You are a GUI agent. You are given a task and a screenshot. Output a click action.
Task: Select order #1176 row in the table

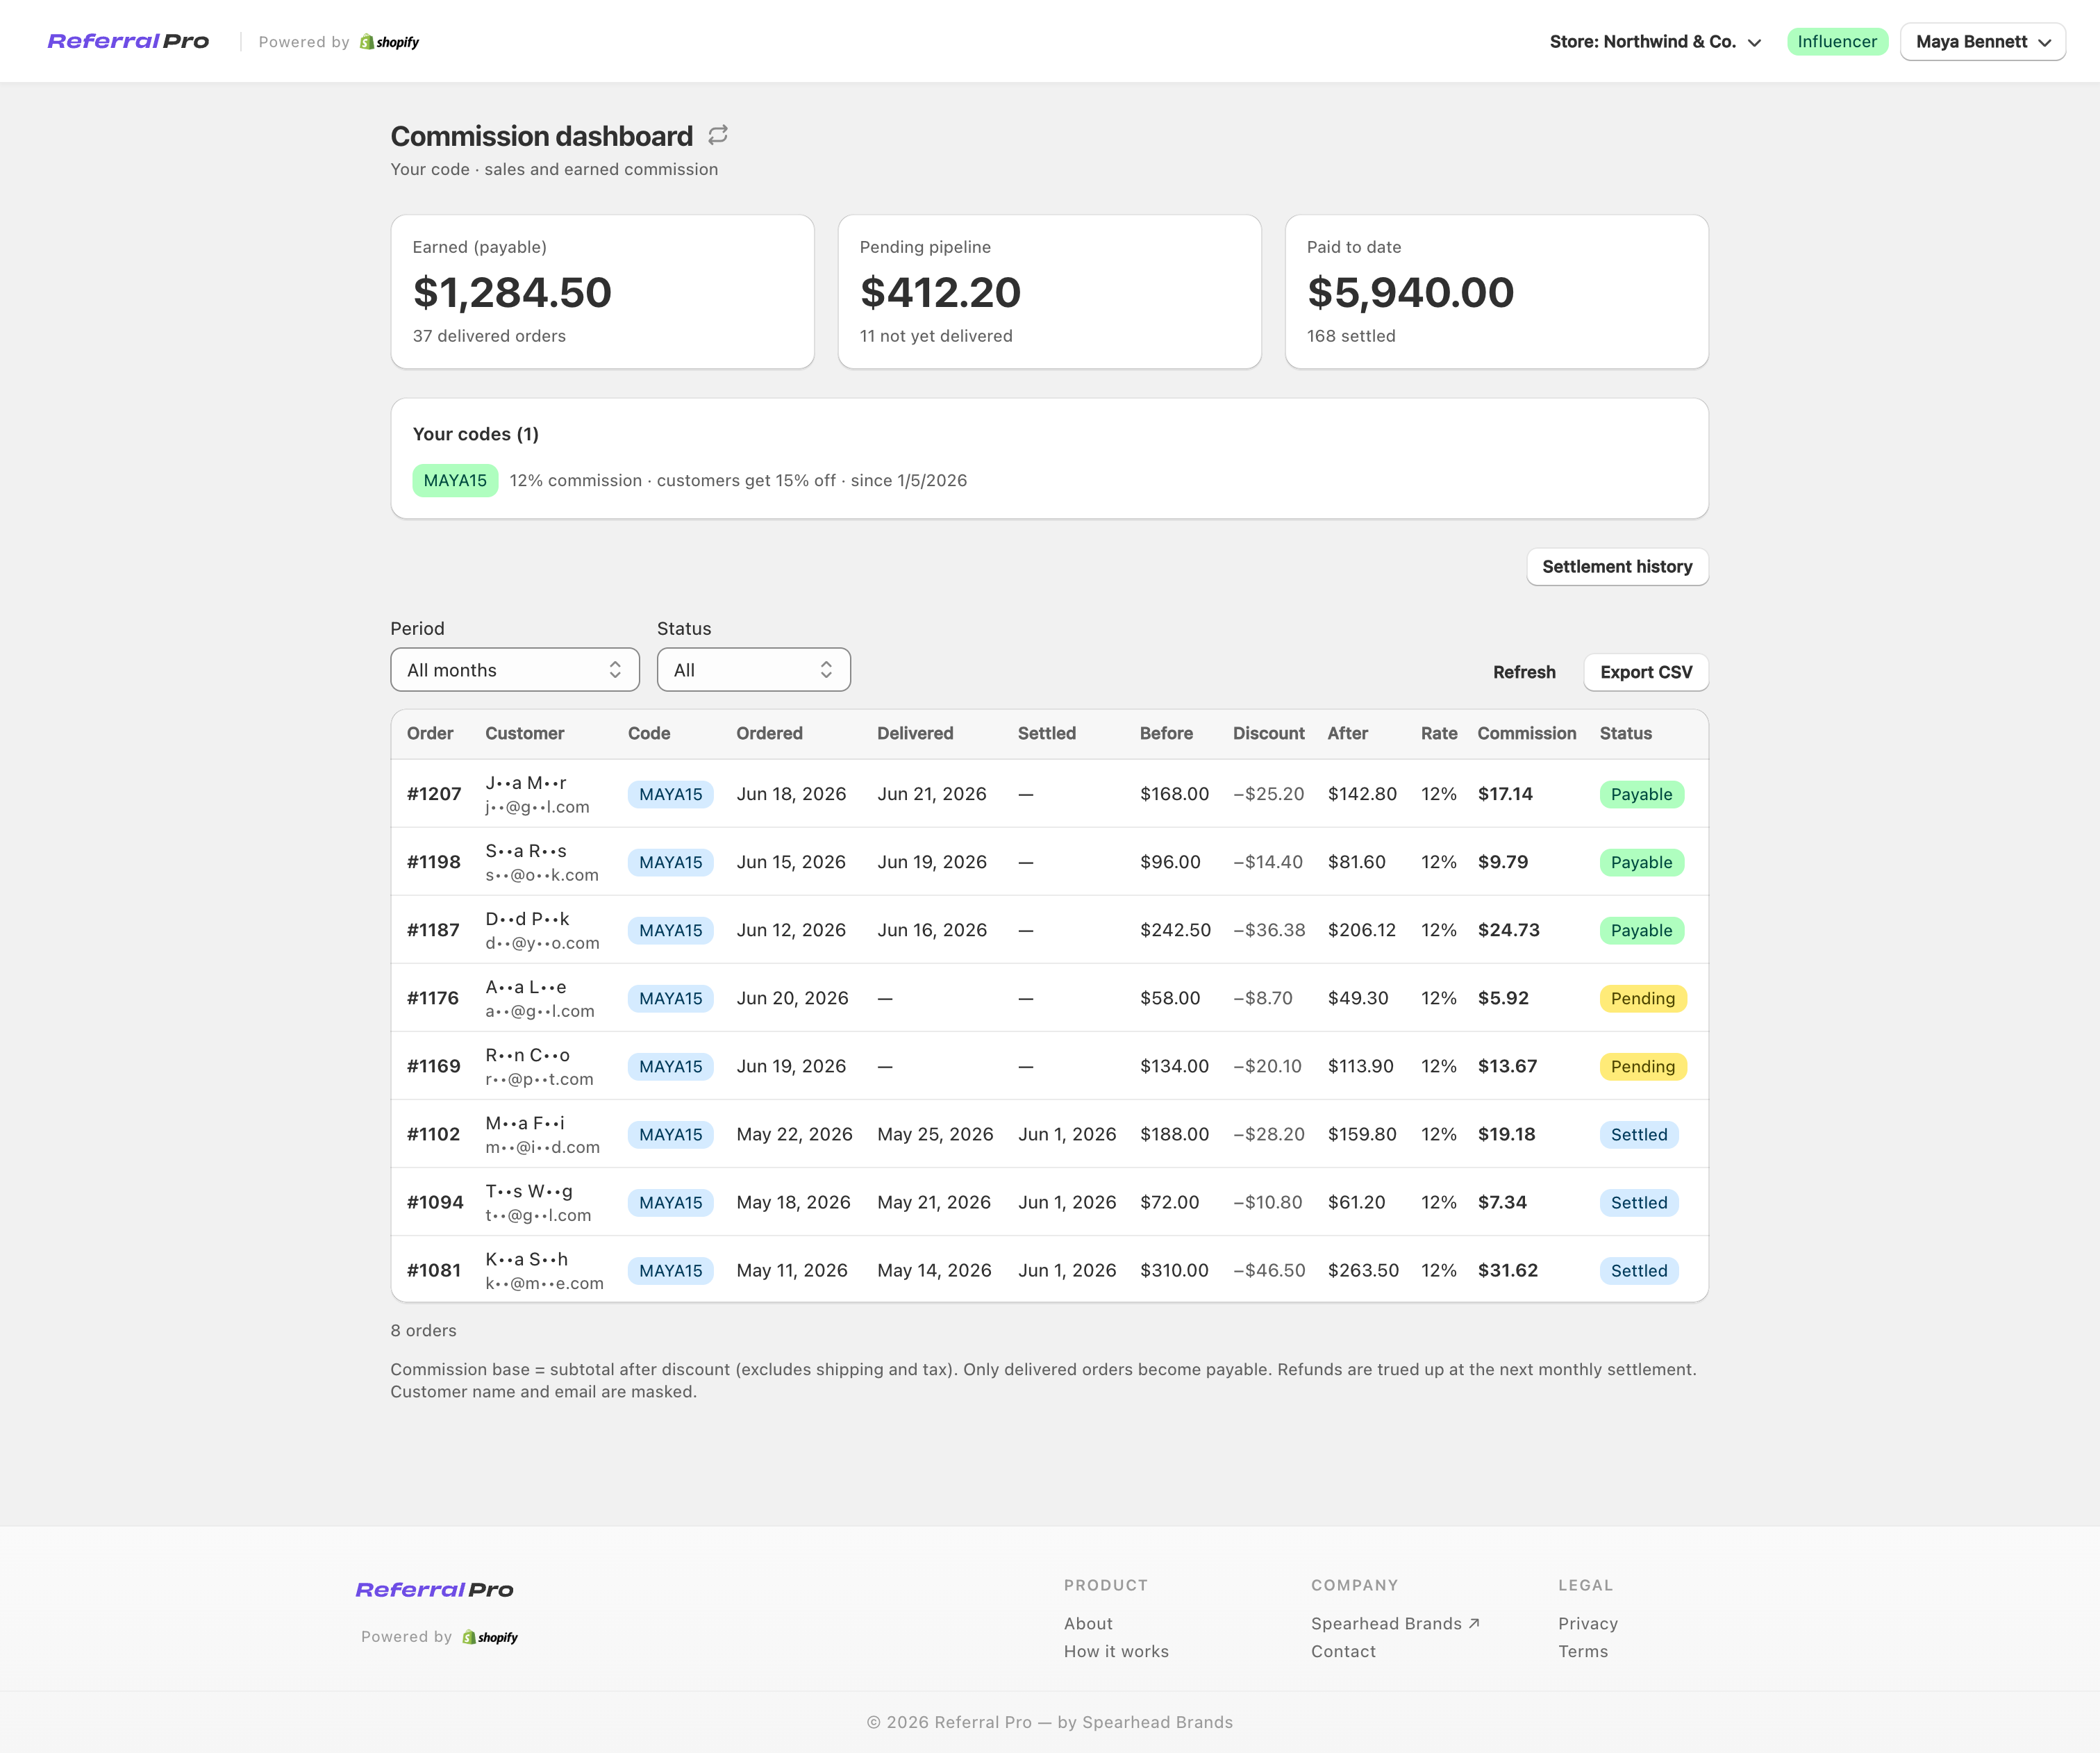[x=1049, y=998]
